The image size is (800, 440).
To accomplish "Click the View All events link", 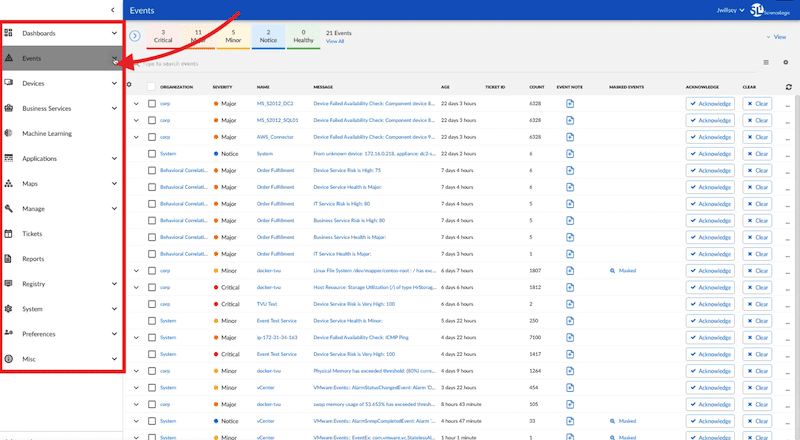I will tap(335, 41).
